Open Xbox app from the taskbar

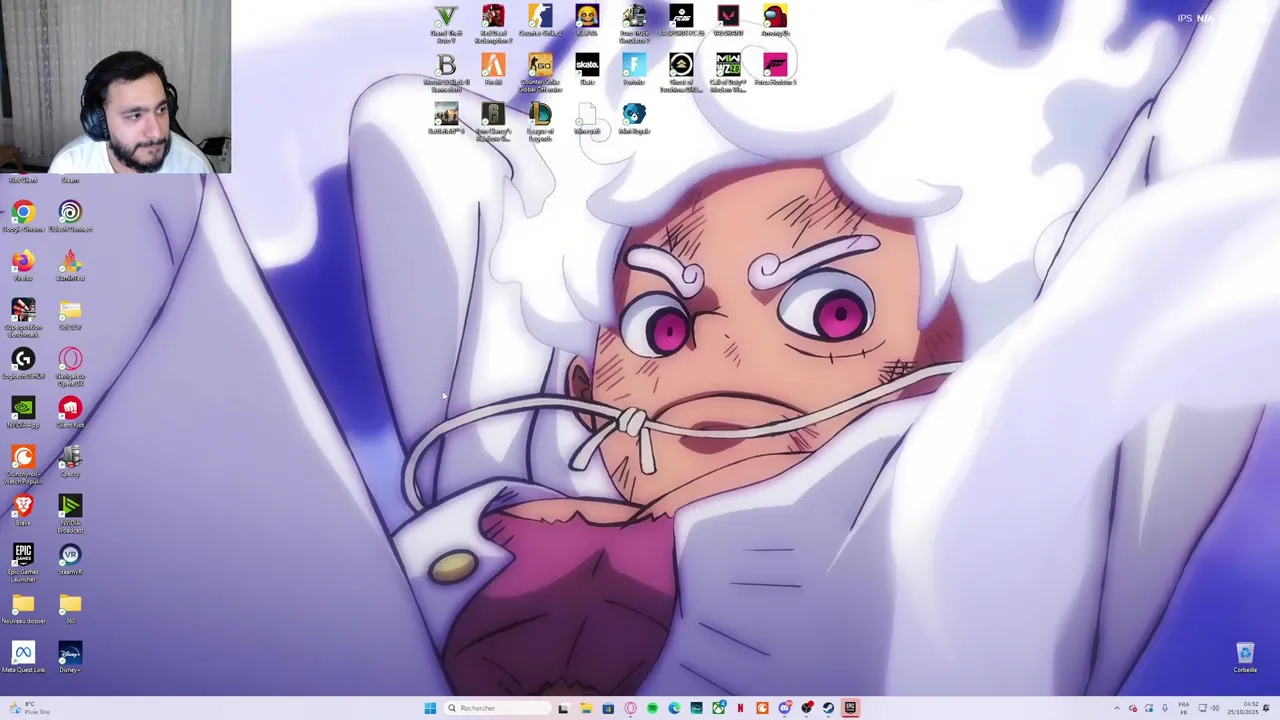(719, 708)
